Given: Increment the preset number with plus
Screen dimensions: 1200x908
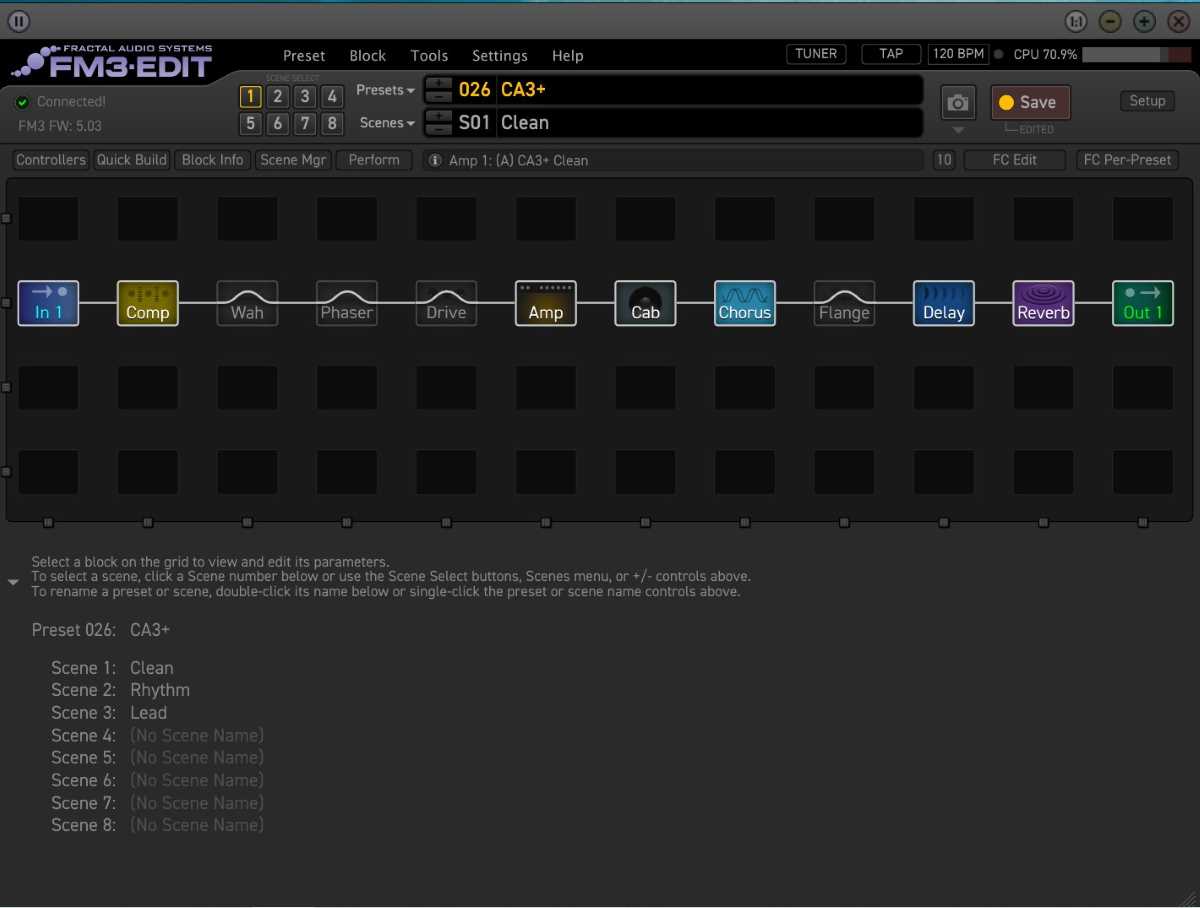Looking at the screenshot, I should click(x=439, y=83).
